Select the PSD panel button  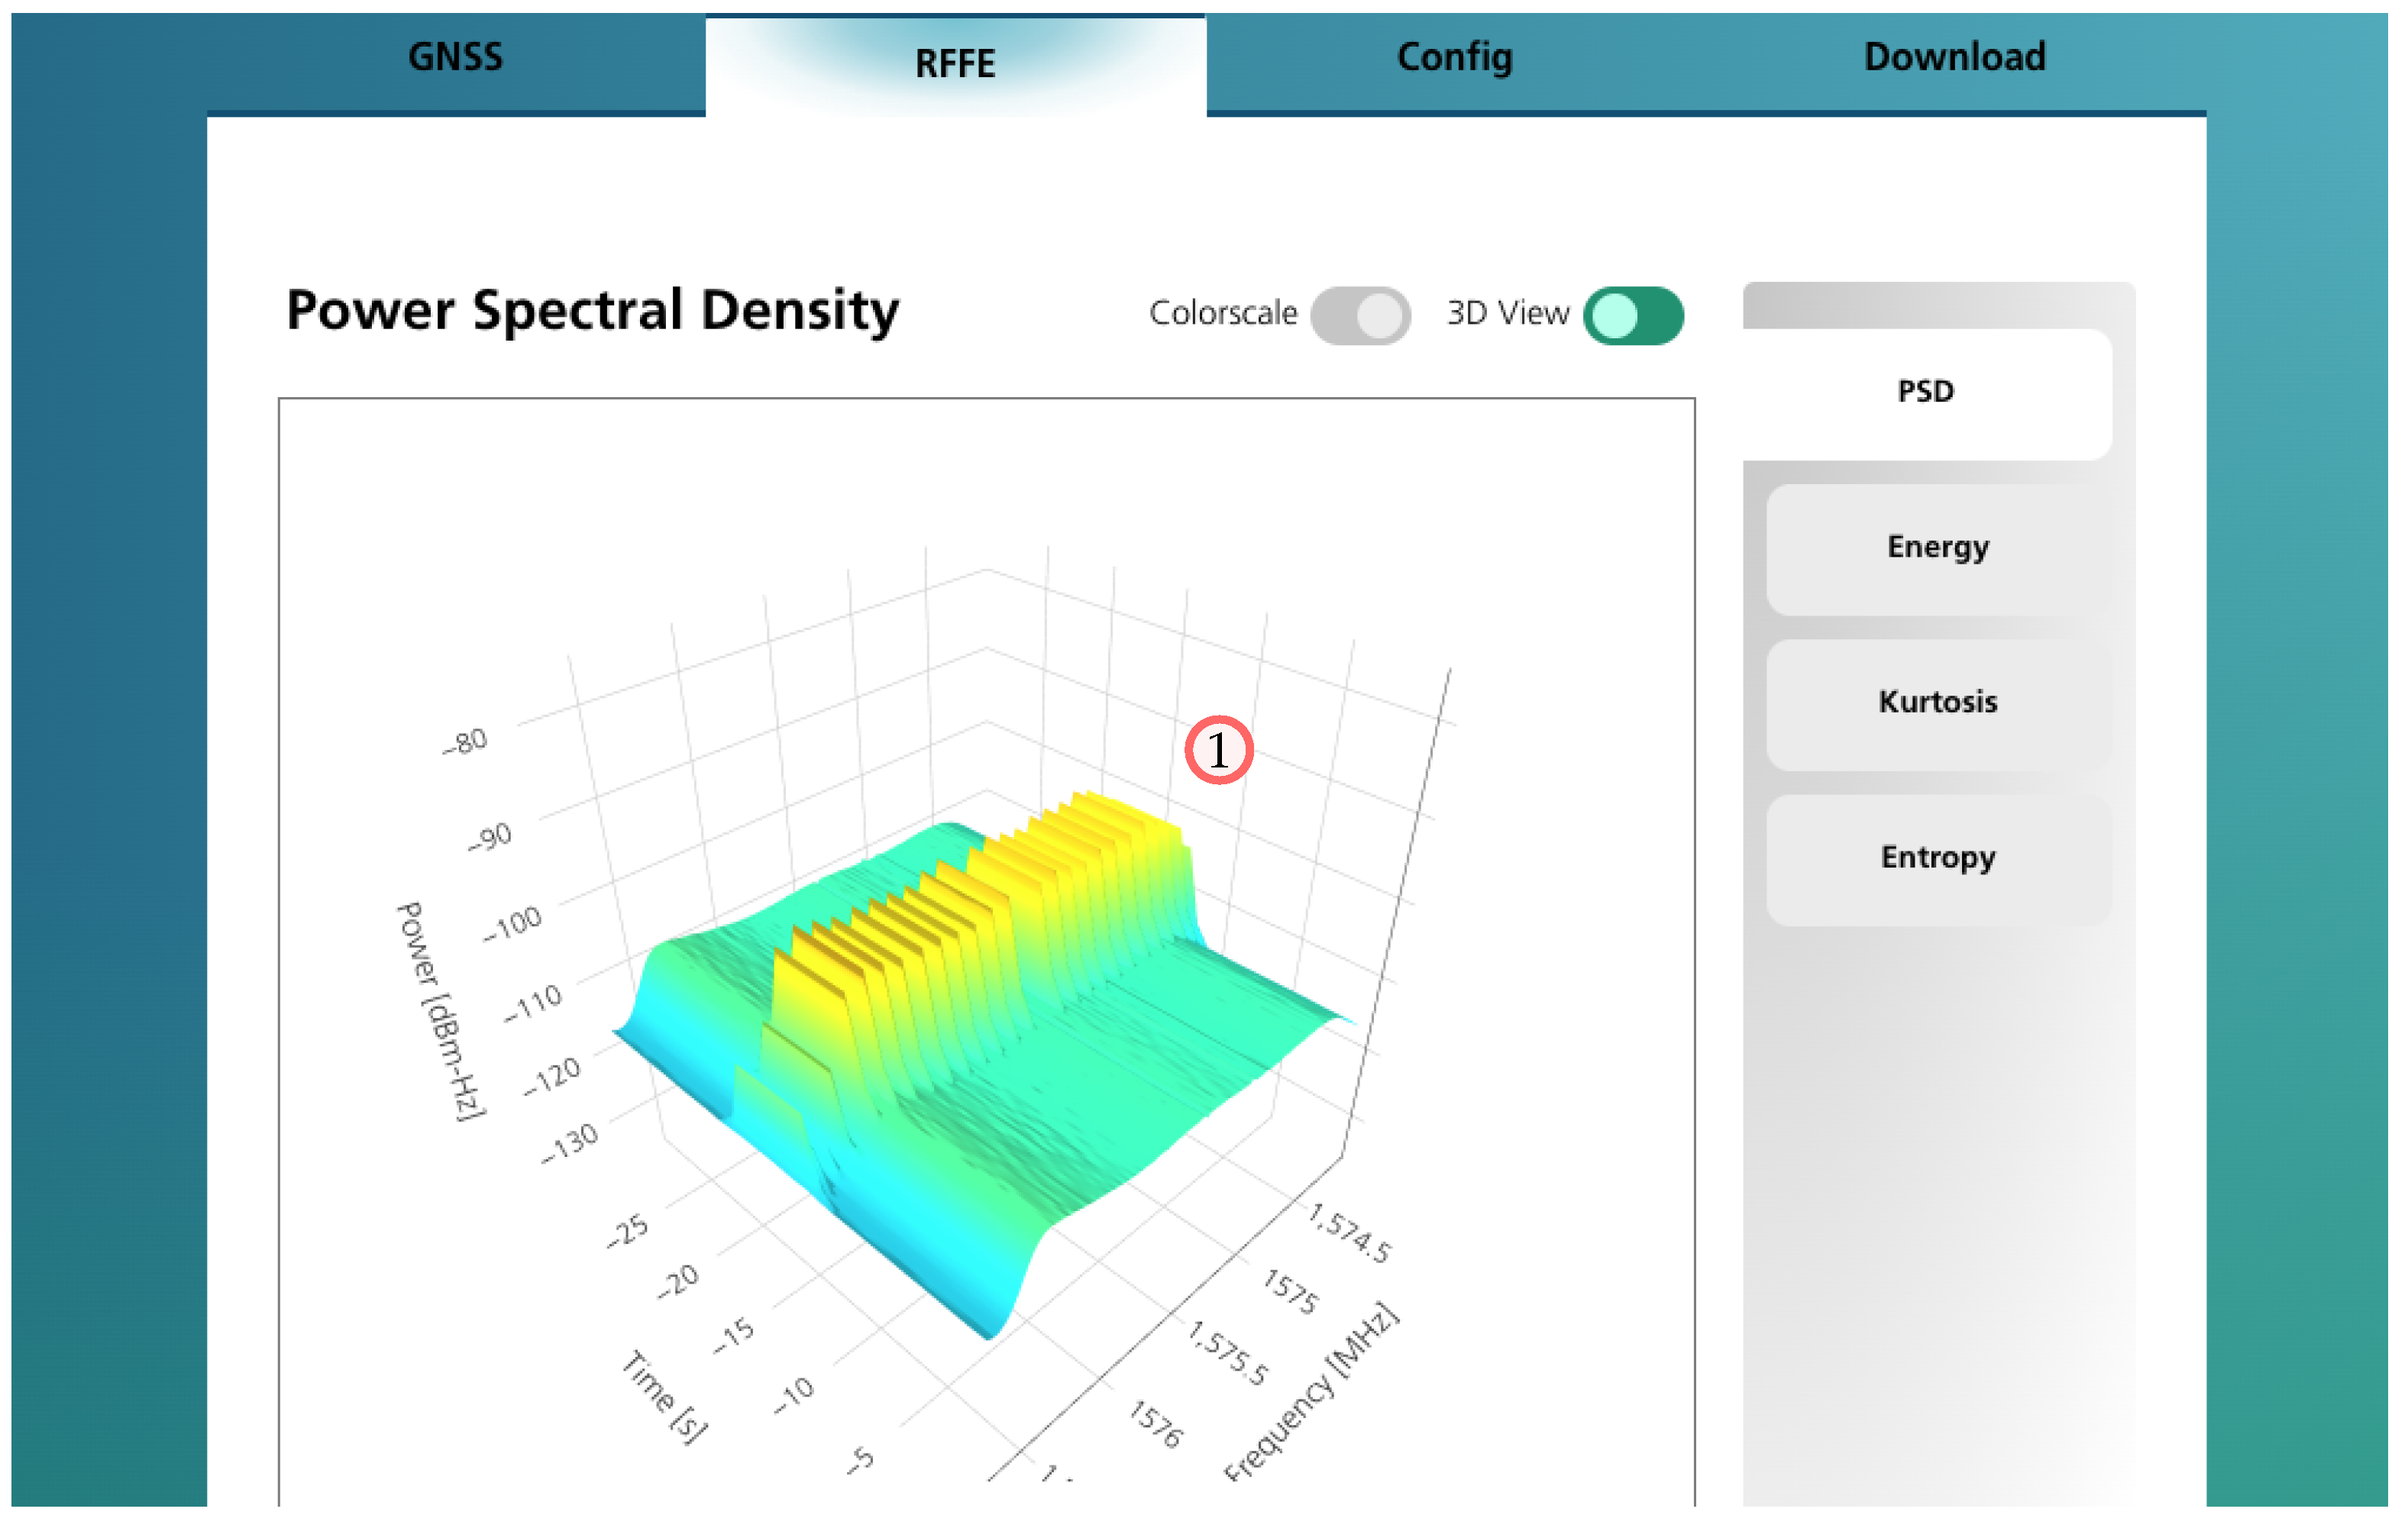(1925, 391)
